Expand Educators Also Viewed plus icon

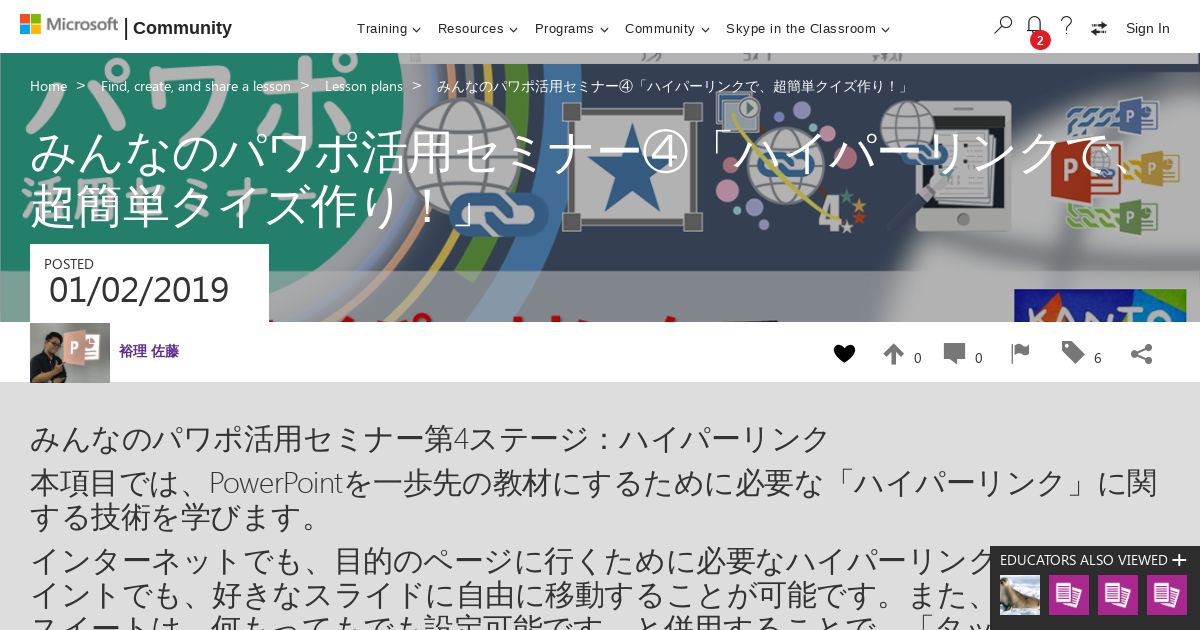1179,560
